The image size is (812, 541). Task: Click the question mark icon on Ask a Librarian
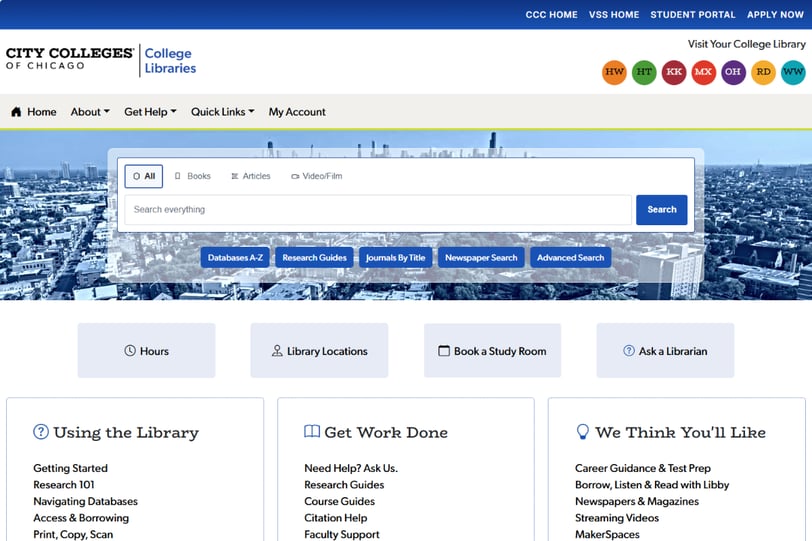coord(629,351)
